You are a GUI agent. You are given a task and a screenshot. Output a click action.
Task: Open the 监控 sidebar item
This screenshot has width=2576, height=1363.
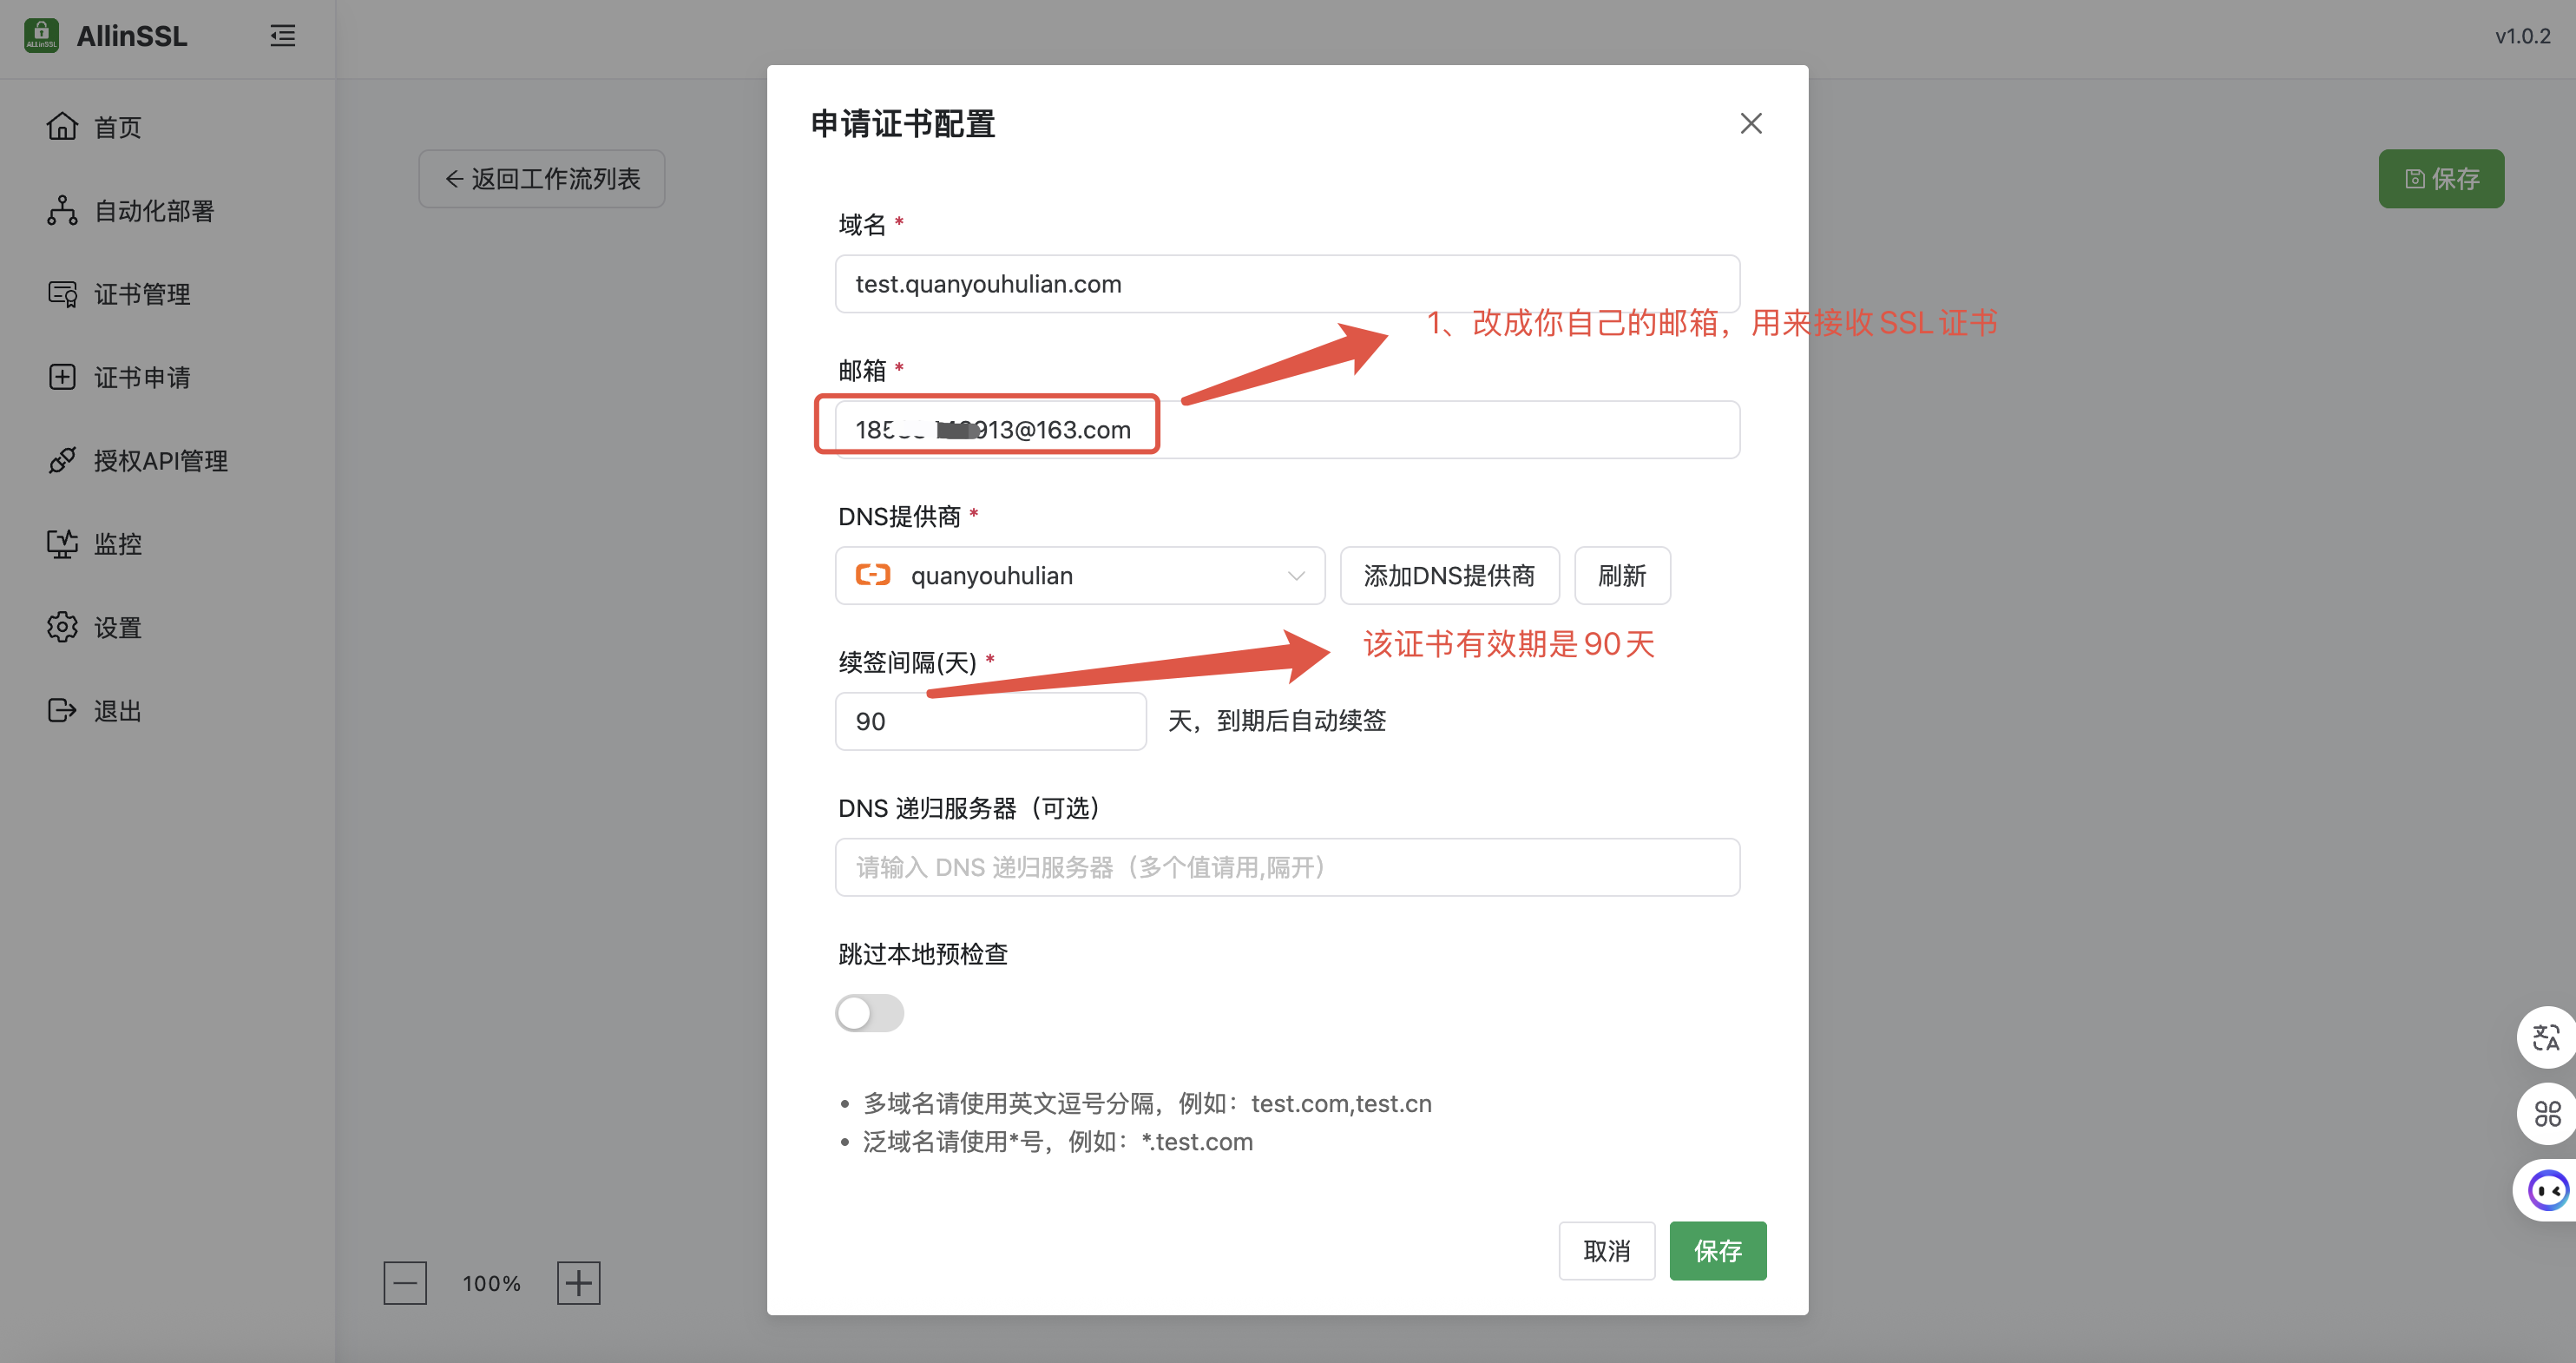point(117,544)
